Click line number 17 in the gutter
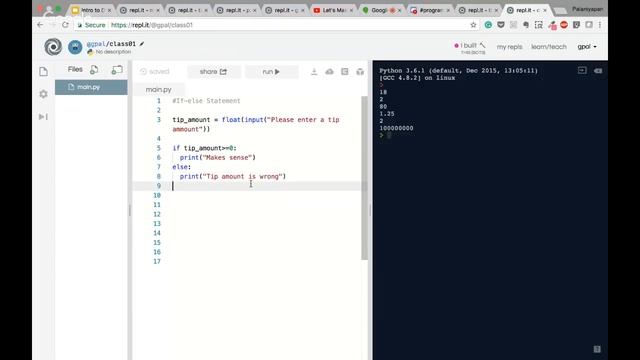This screenshot has height=360, width=640. [x=157, y=261]
